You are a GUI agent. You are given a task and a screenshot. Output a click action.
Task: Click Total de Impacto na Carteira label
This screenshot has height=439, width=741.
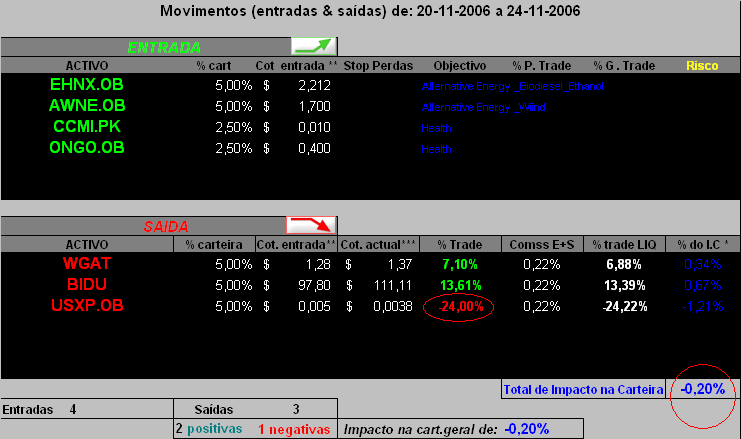point(583,389)
